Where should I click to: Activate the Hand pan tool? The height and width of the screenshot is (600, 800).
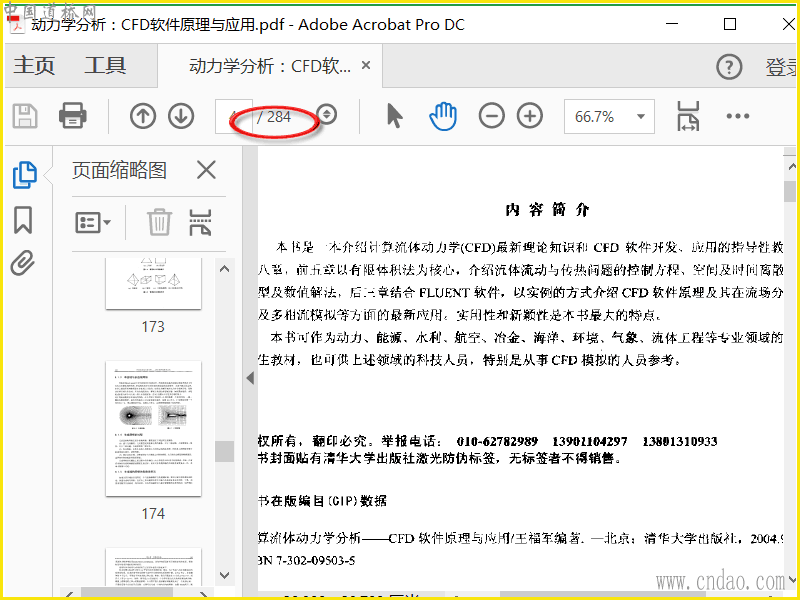tap(442, 116)
